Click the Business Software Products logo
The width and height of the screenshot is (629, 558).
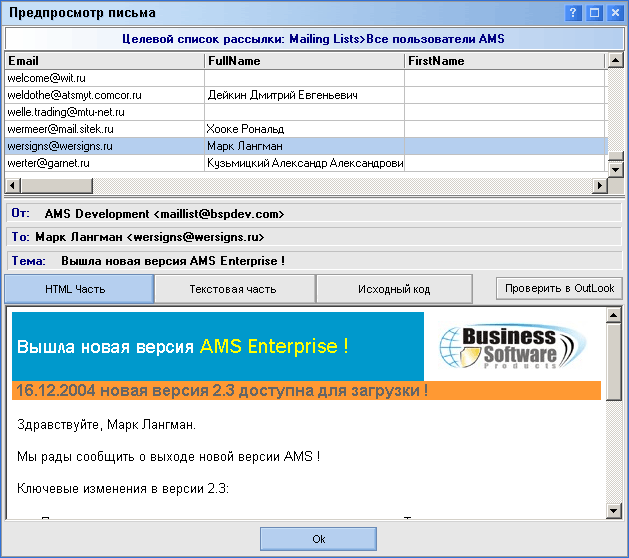[513, 347]
